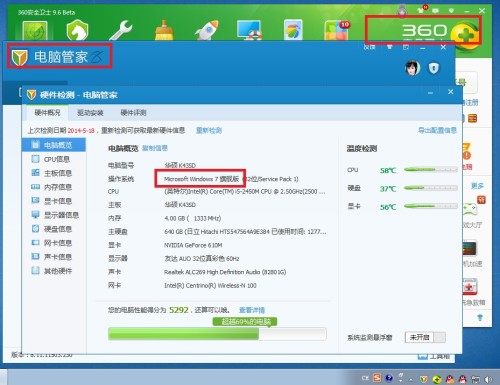
Task: Click user avatar in 电脑管家 window
Action: pyautogui.click(x=412, y=68)
